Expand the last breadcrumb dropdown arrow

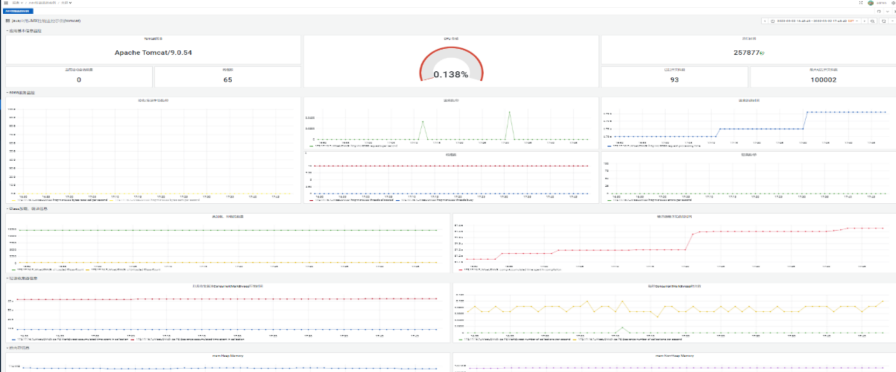click(70, 3)
